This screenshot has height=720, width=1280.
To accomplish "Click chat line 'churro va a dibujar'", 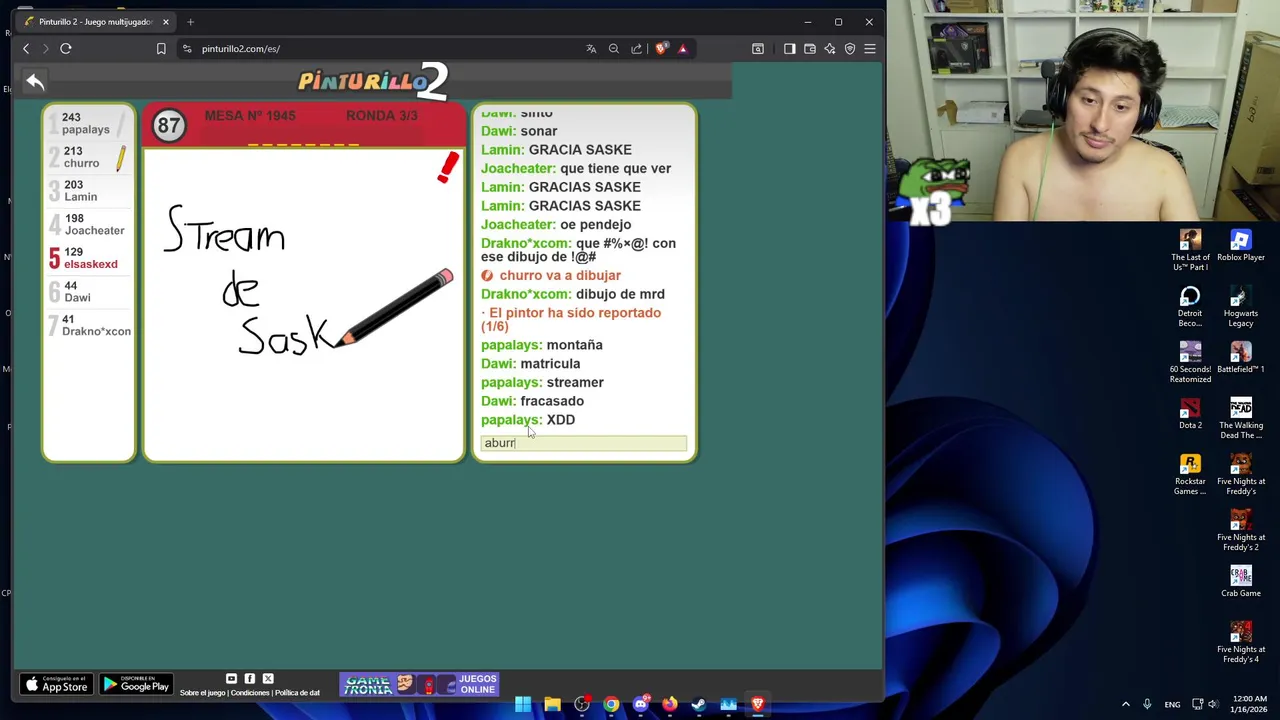I will point(551,275).
